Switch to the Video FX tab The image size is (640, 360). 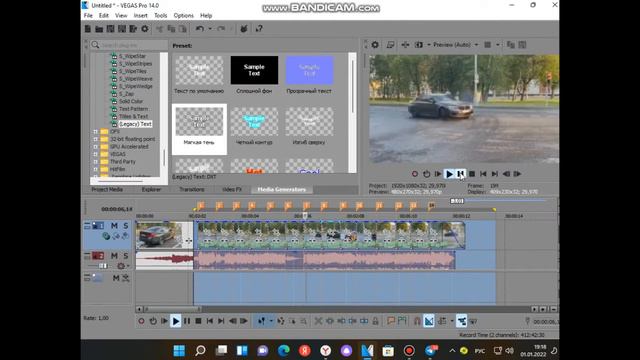(x=232, y=189)
